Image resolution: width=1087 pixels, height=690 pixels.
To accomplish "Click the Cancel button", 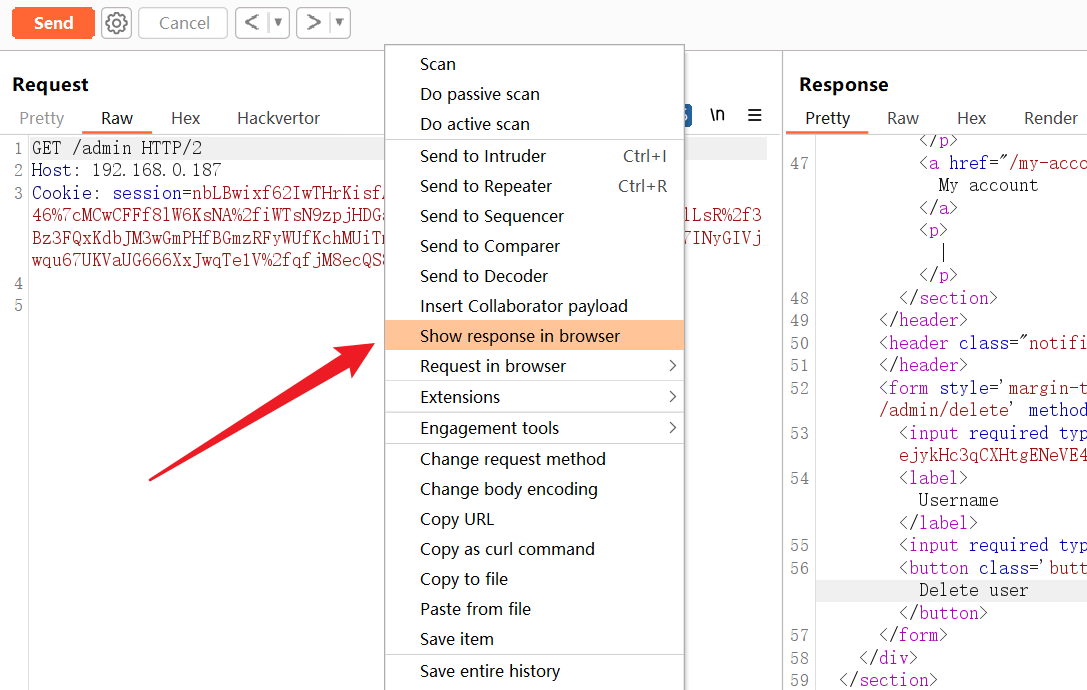I will coord(184,23).
